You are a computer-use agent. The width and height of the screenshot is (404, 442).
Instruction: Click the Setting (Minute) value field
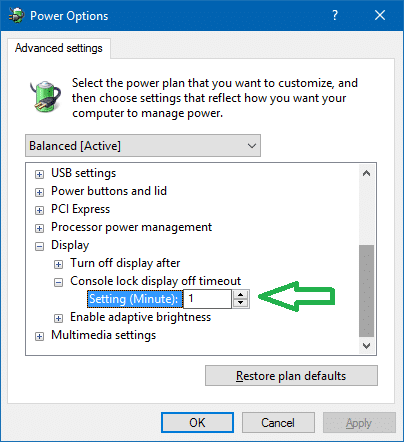(x=207, y=299)
